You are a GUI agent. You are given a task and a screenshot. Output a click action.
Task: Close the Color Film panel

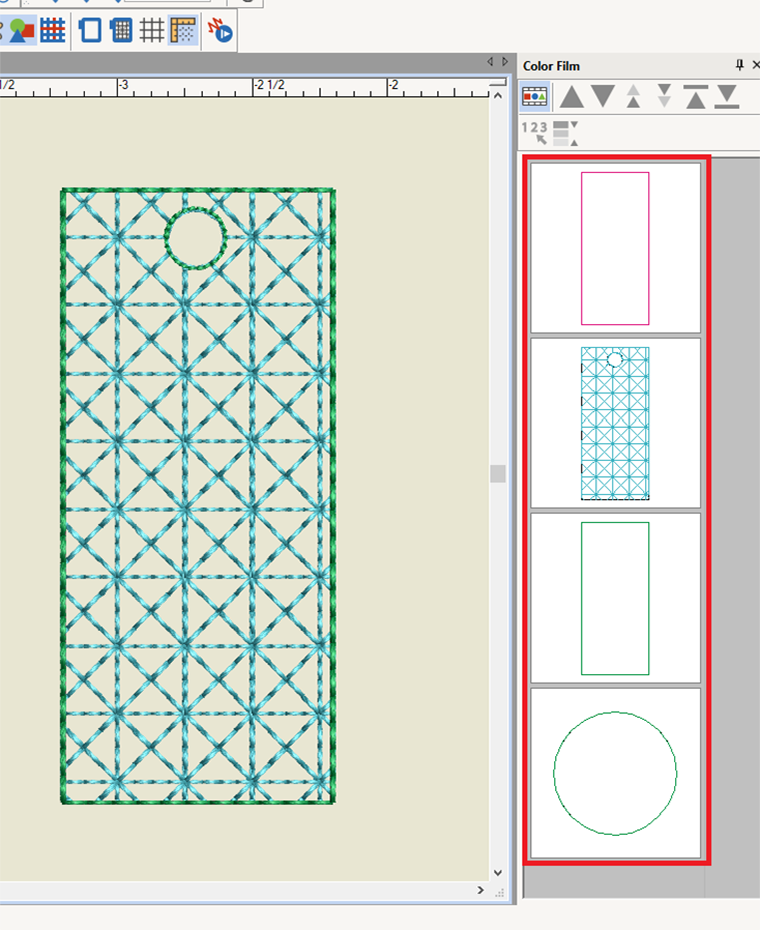point(755,65)
